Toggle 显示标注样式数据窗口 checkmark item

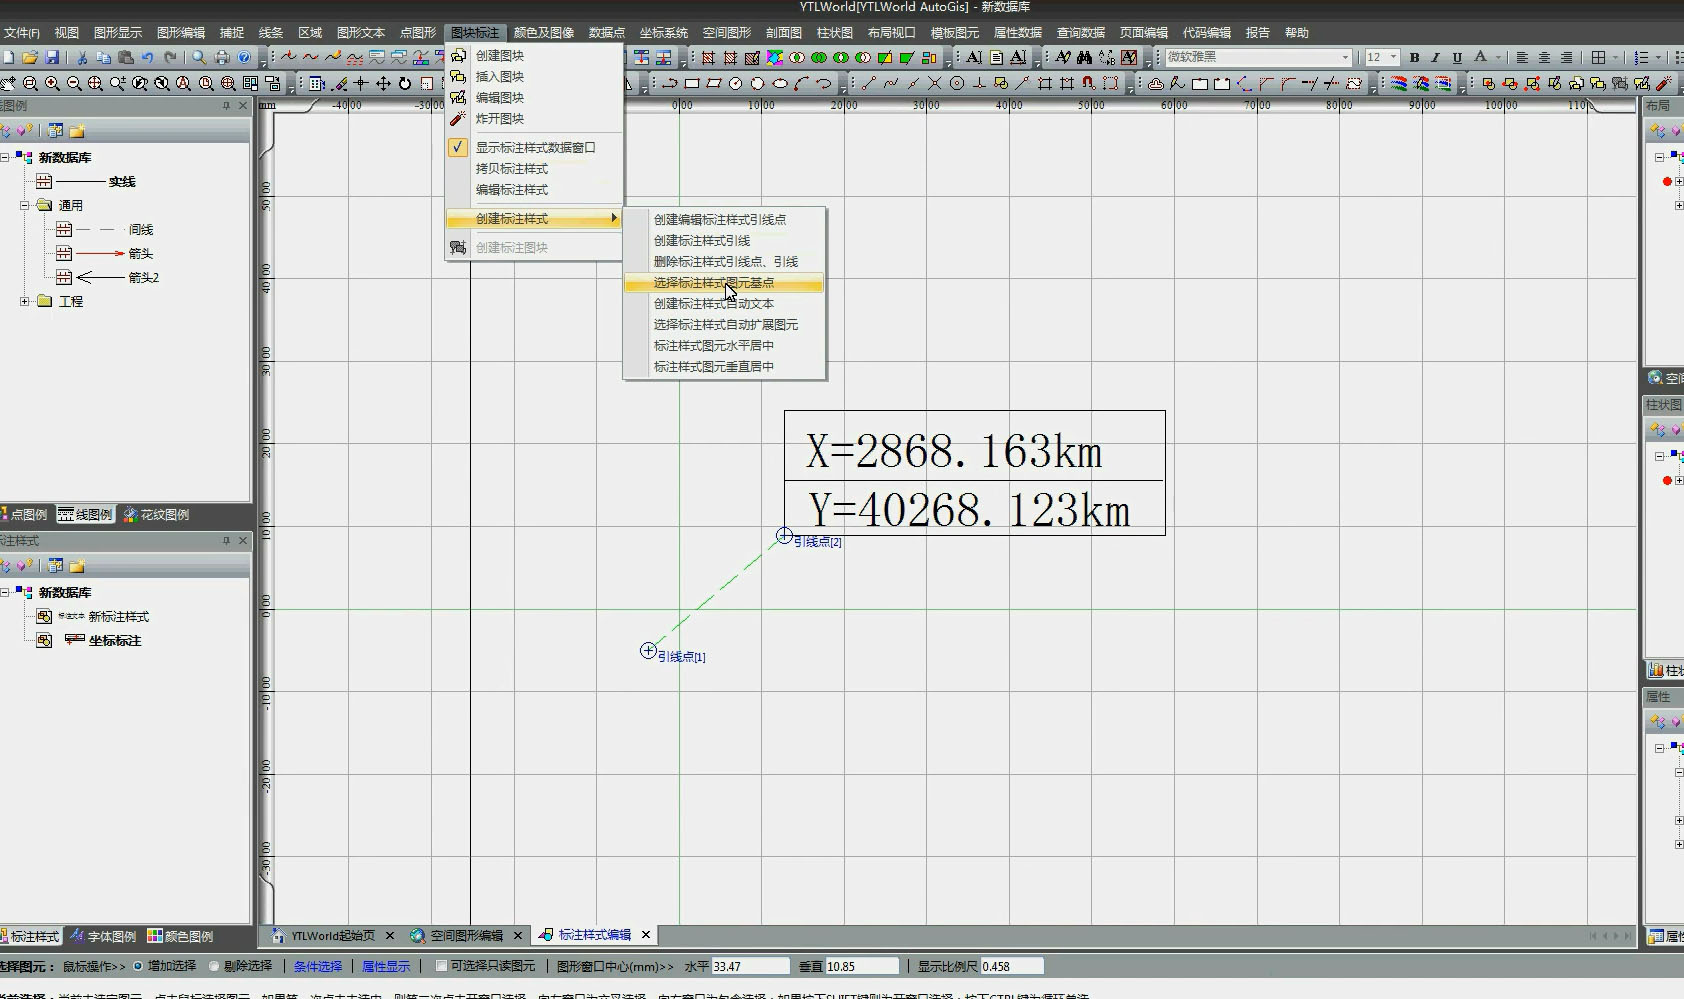(x=535, y=147)
